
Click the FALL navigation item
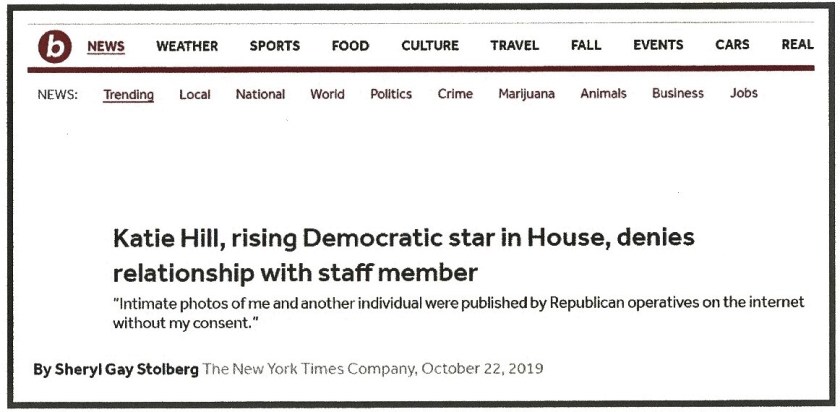coord(586,46)
